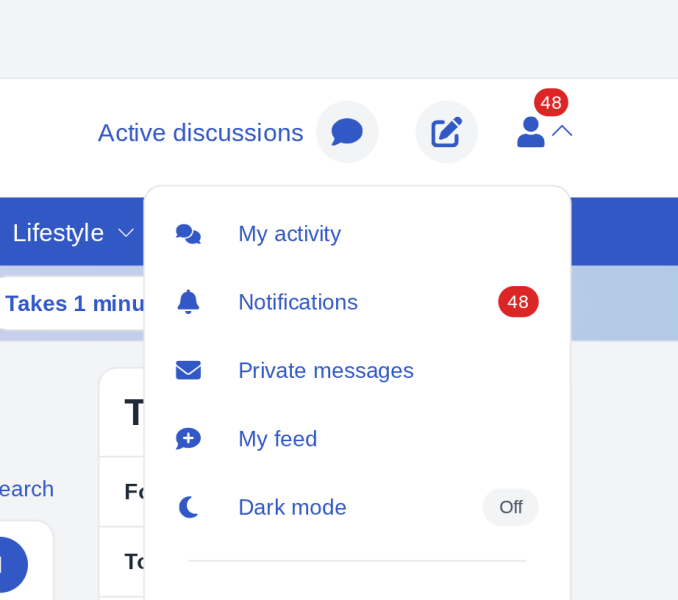Click the chevron arrow next to Lifestyle
The image size is (678, 600).
[126, 233]
